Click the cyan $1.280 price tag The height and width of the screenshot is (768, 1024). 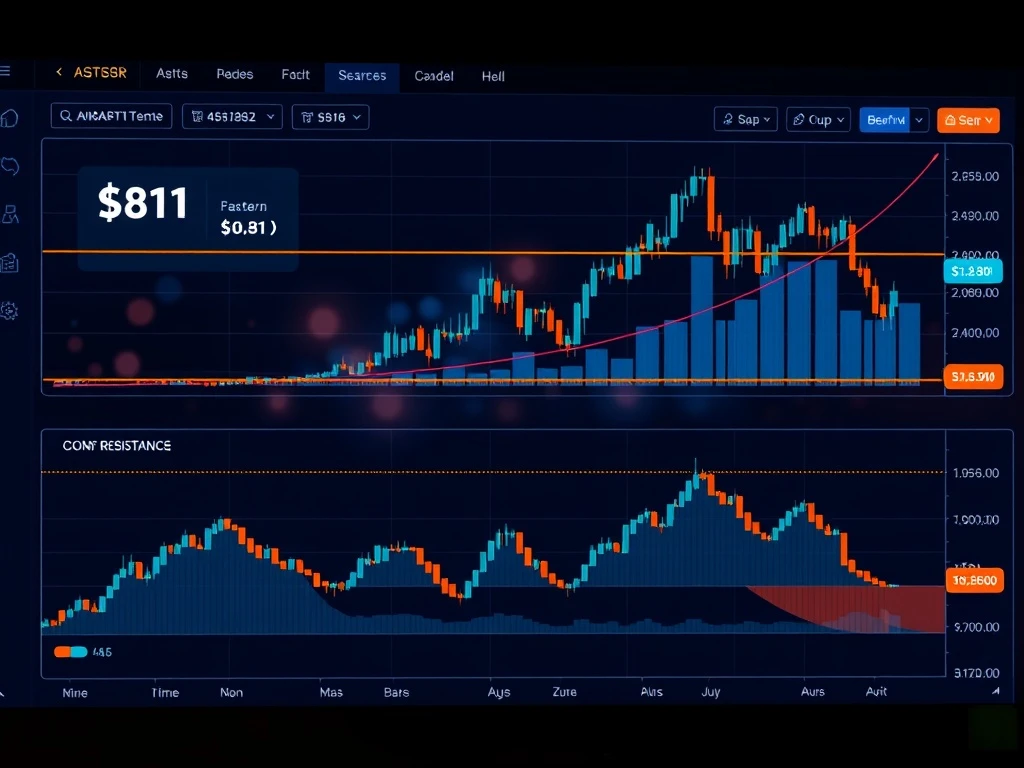click(973, 270)
